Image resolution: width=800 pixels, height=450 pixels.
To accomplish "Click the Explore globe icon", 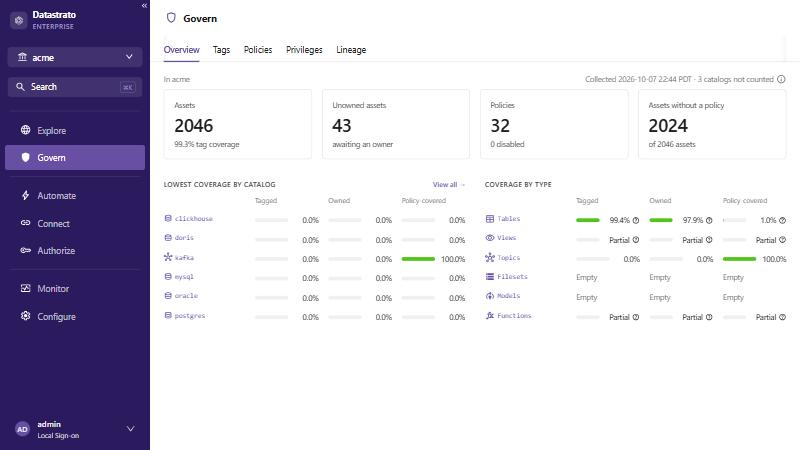I will tap(26, 130).
